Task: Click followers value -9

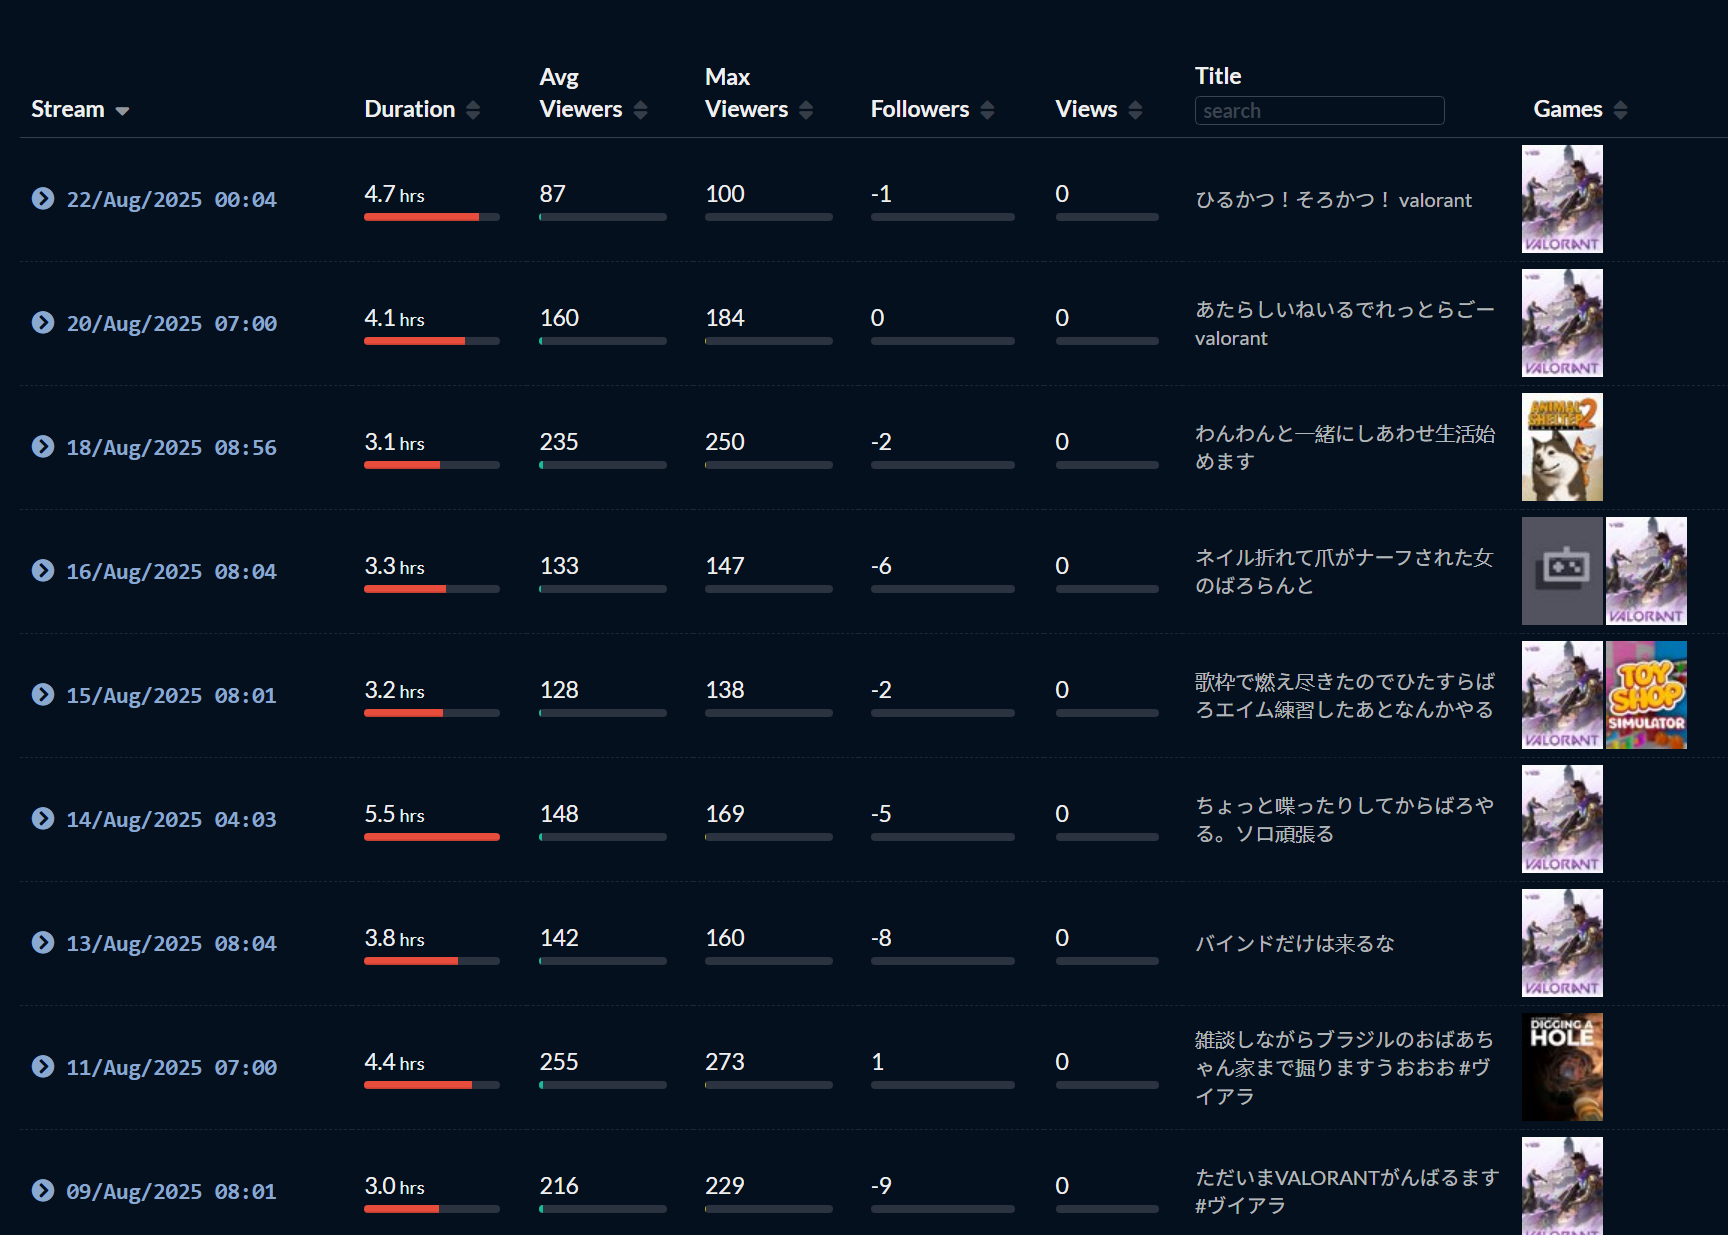Action: point(881,1186)
